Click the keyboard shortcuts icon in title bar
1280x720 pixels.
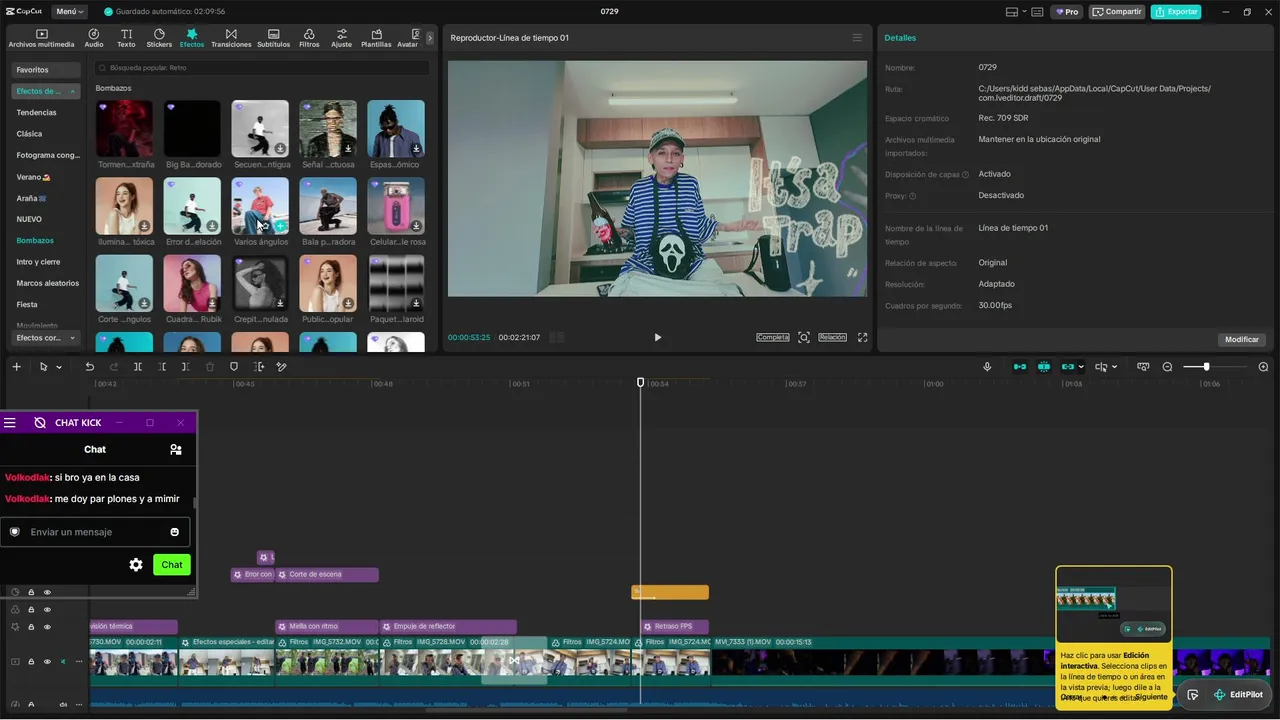pyautogui.click(x=1037, y=12)
